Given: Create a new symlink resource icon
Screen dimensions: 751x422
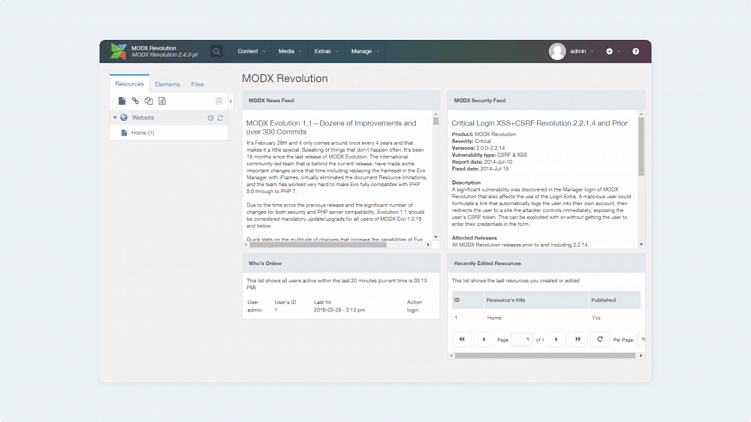Looking at the screenshot, I should pyautogui.click(x=149, y=101).
